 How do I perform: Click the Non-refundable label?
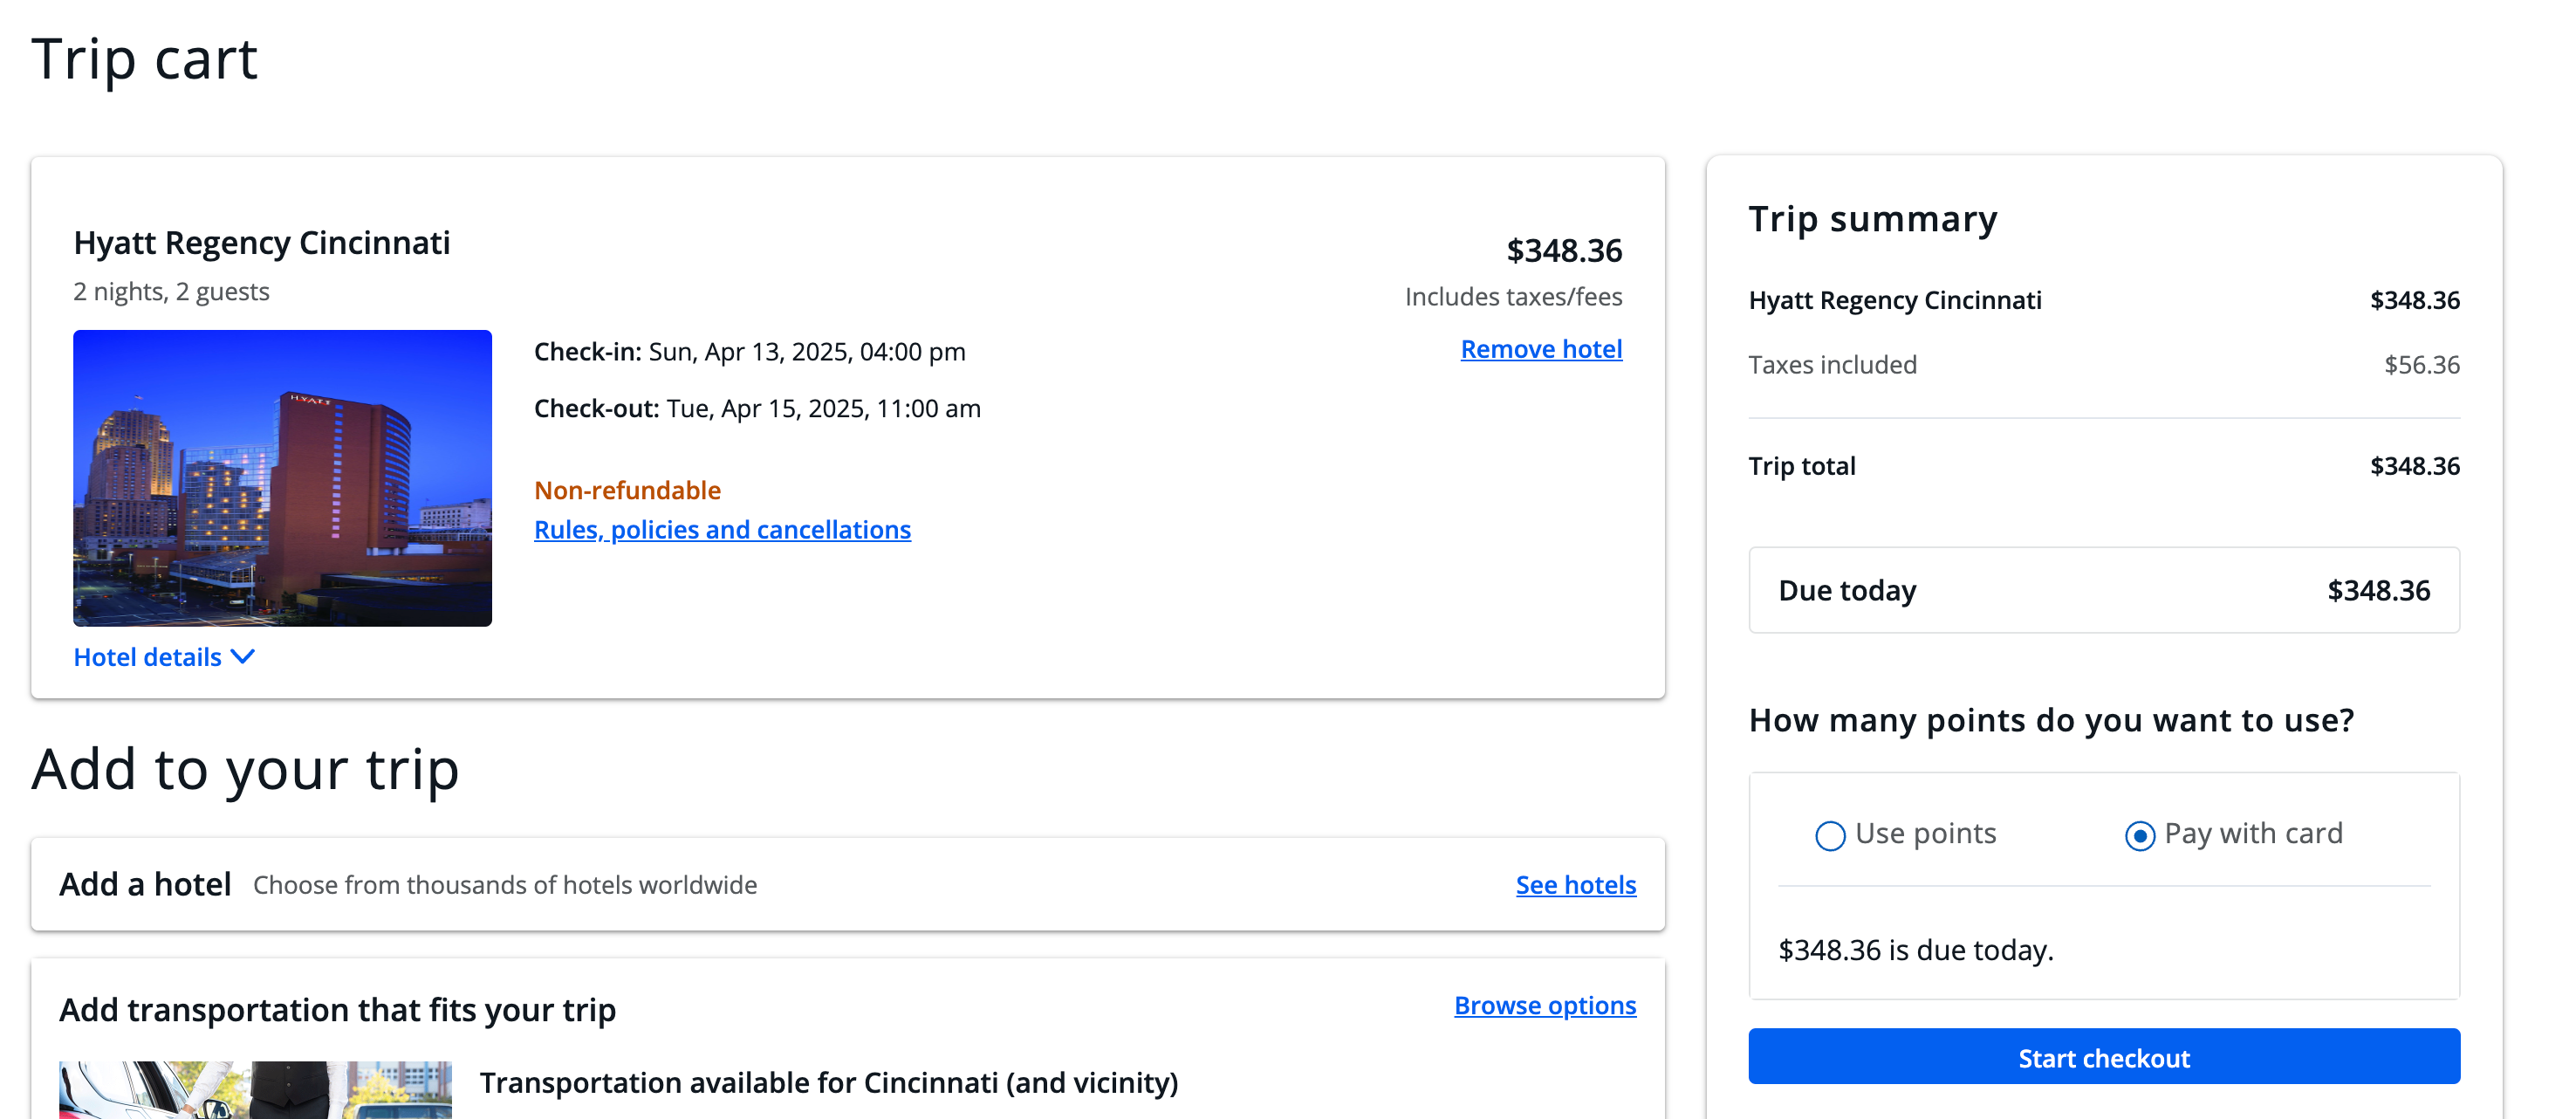pyautogui.click(x=628, y=490)
